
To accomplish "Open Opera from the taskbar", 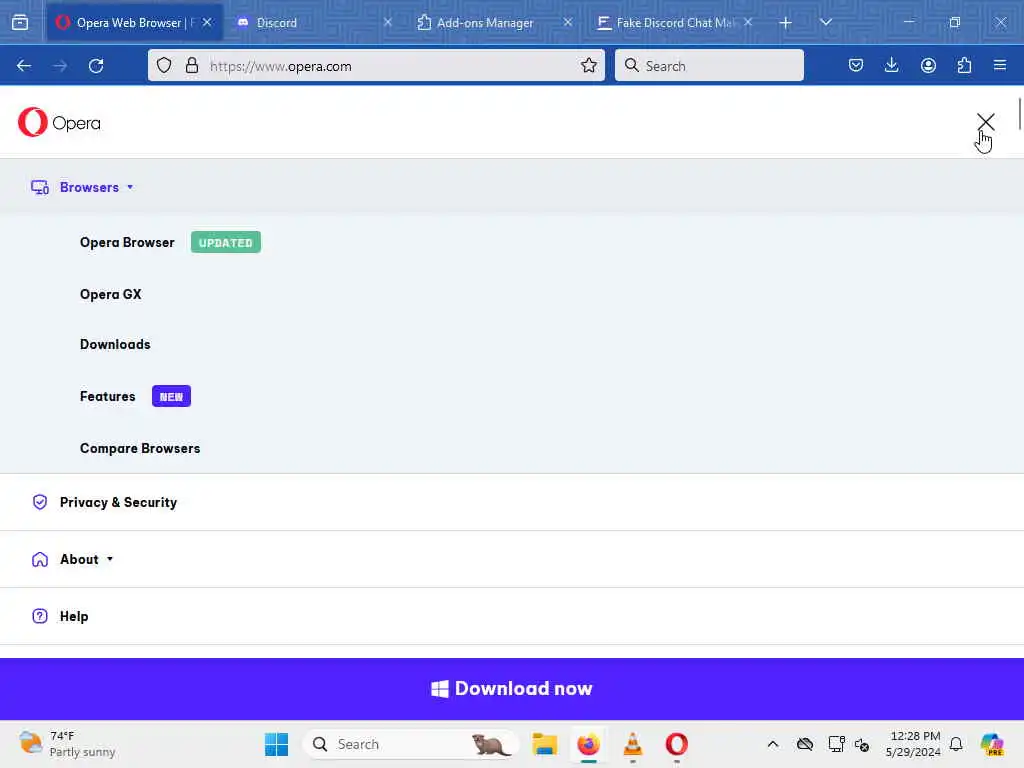I will tap(677, 744).
